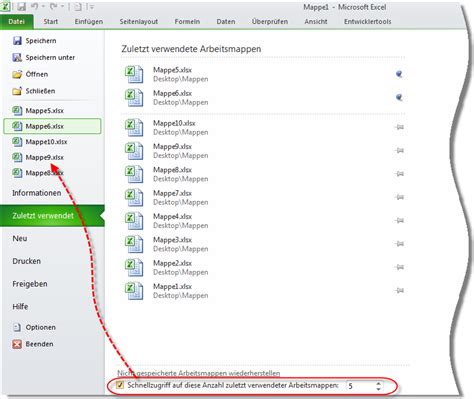The image size is (474, 399).
Task: Choose Speichern unter
Action: [x=44, y=57]
